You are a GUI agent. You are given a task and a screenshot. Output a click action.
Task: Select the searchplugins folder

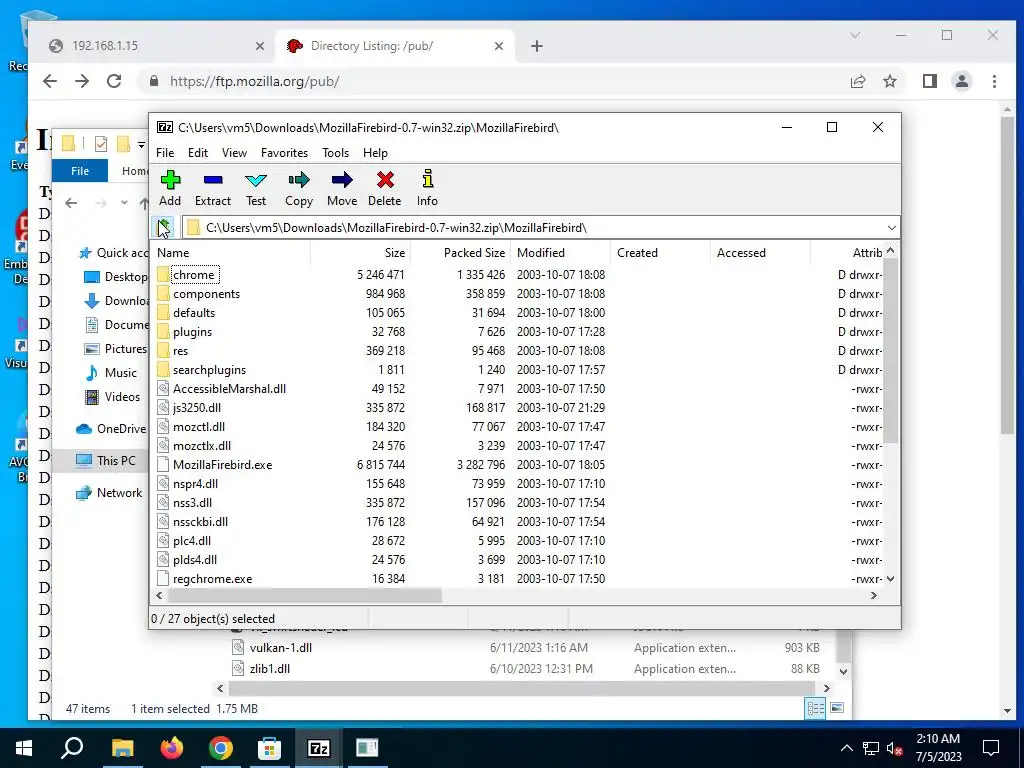pyautogui.click(x=209, y=370)
